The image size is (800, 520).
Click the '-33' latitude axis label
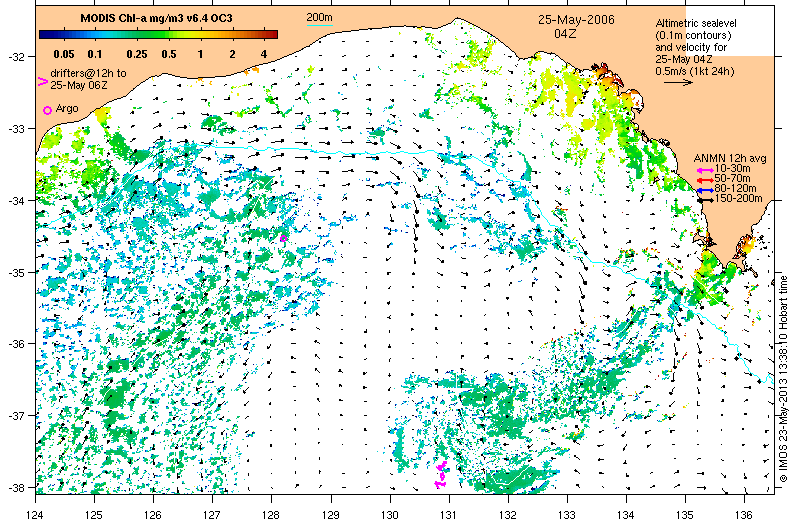click(x=15, y=129)
